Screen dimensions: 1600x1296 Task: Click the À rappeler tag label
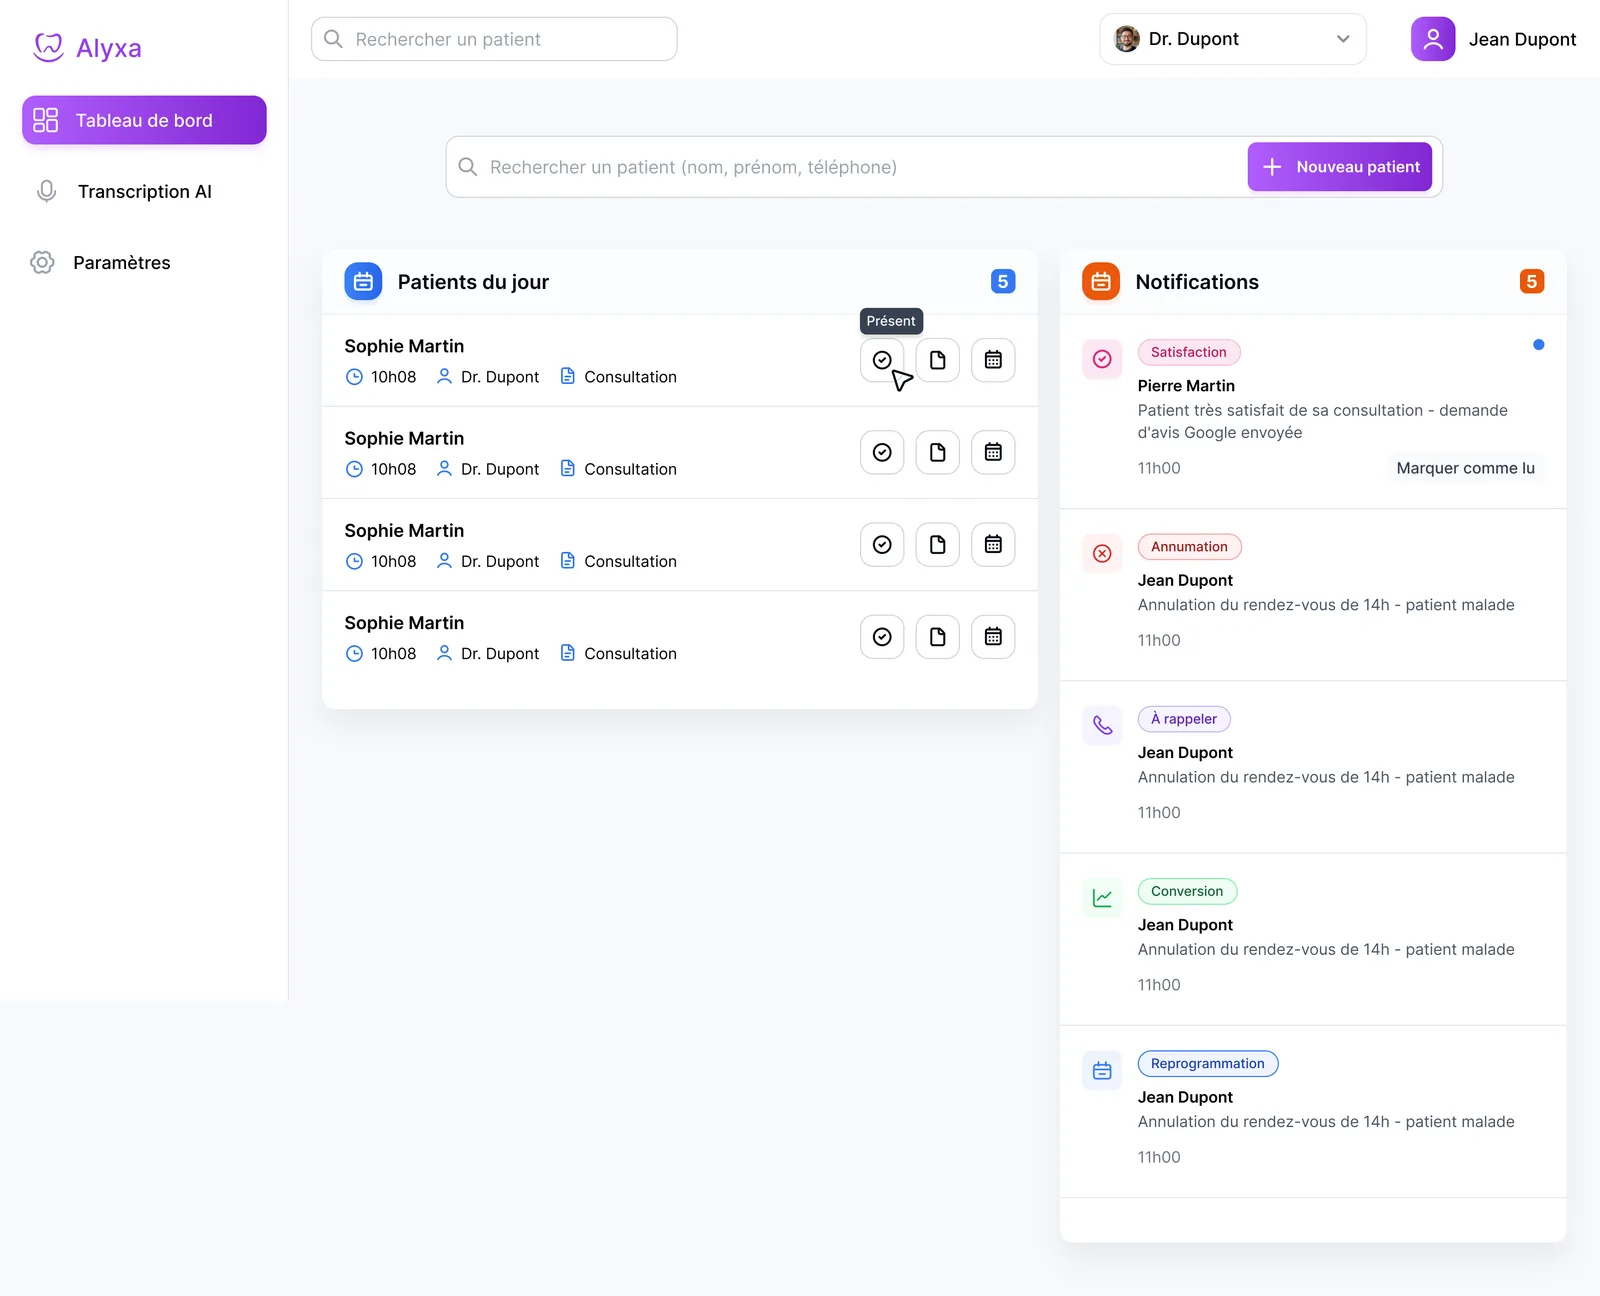click(1184, 719)
